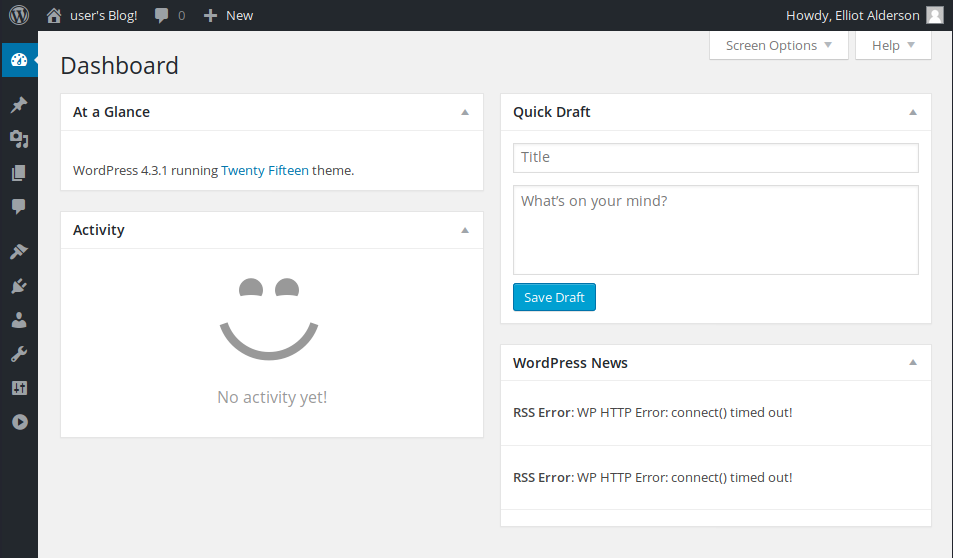Open user's Blog! site menu
953x558 pixels.
[x=92, y=15]
